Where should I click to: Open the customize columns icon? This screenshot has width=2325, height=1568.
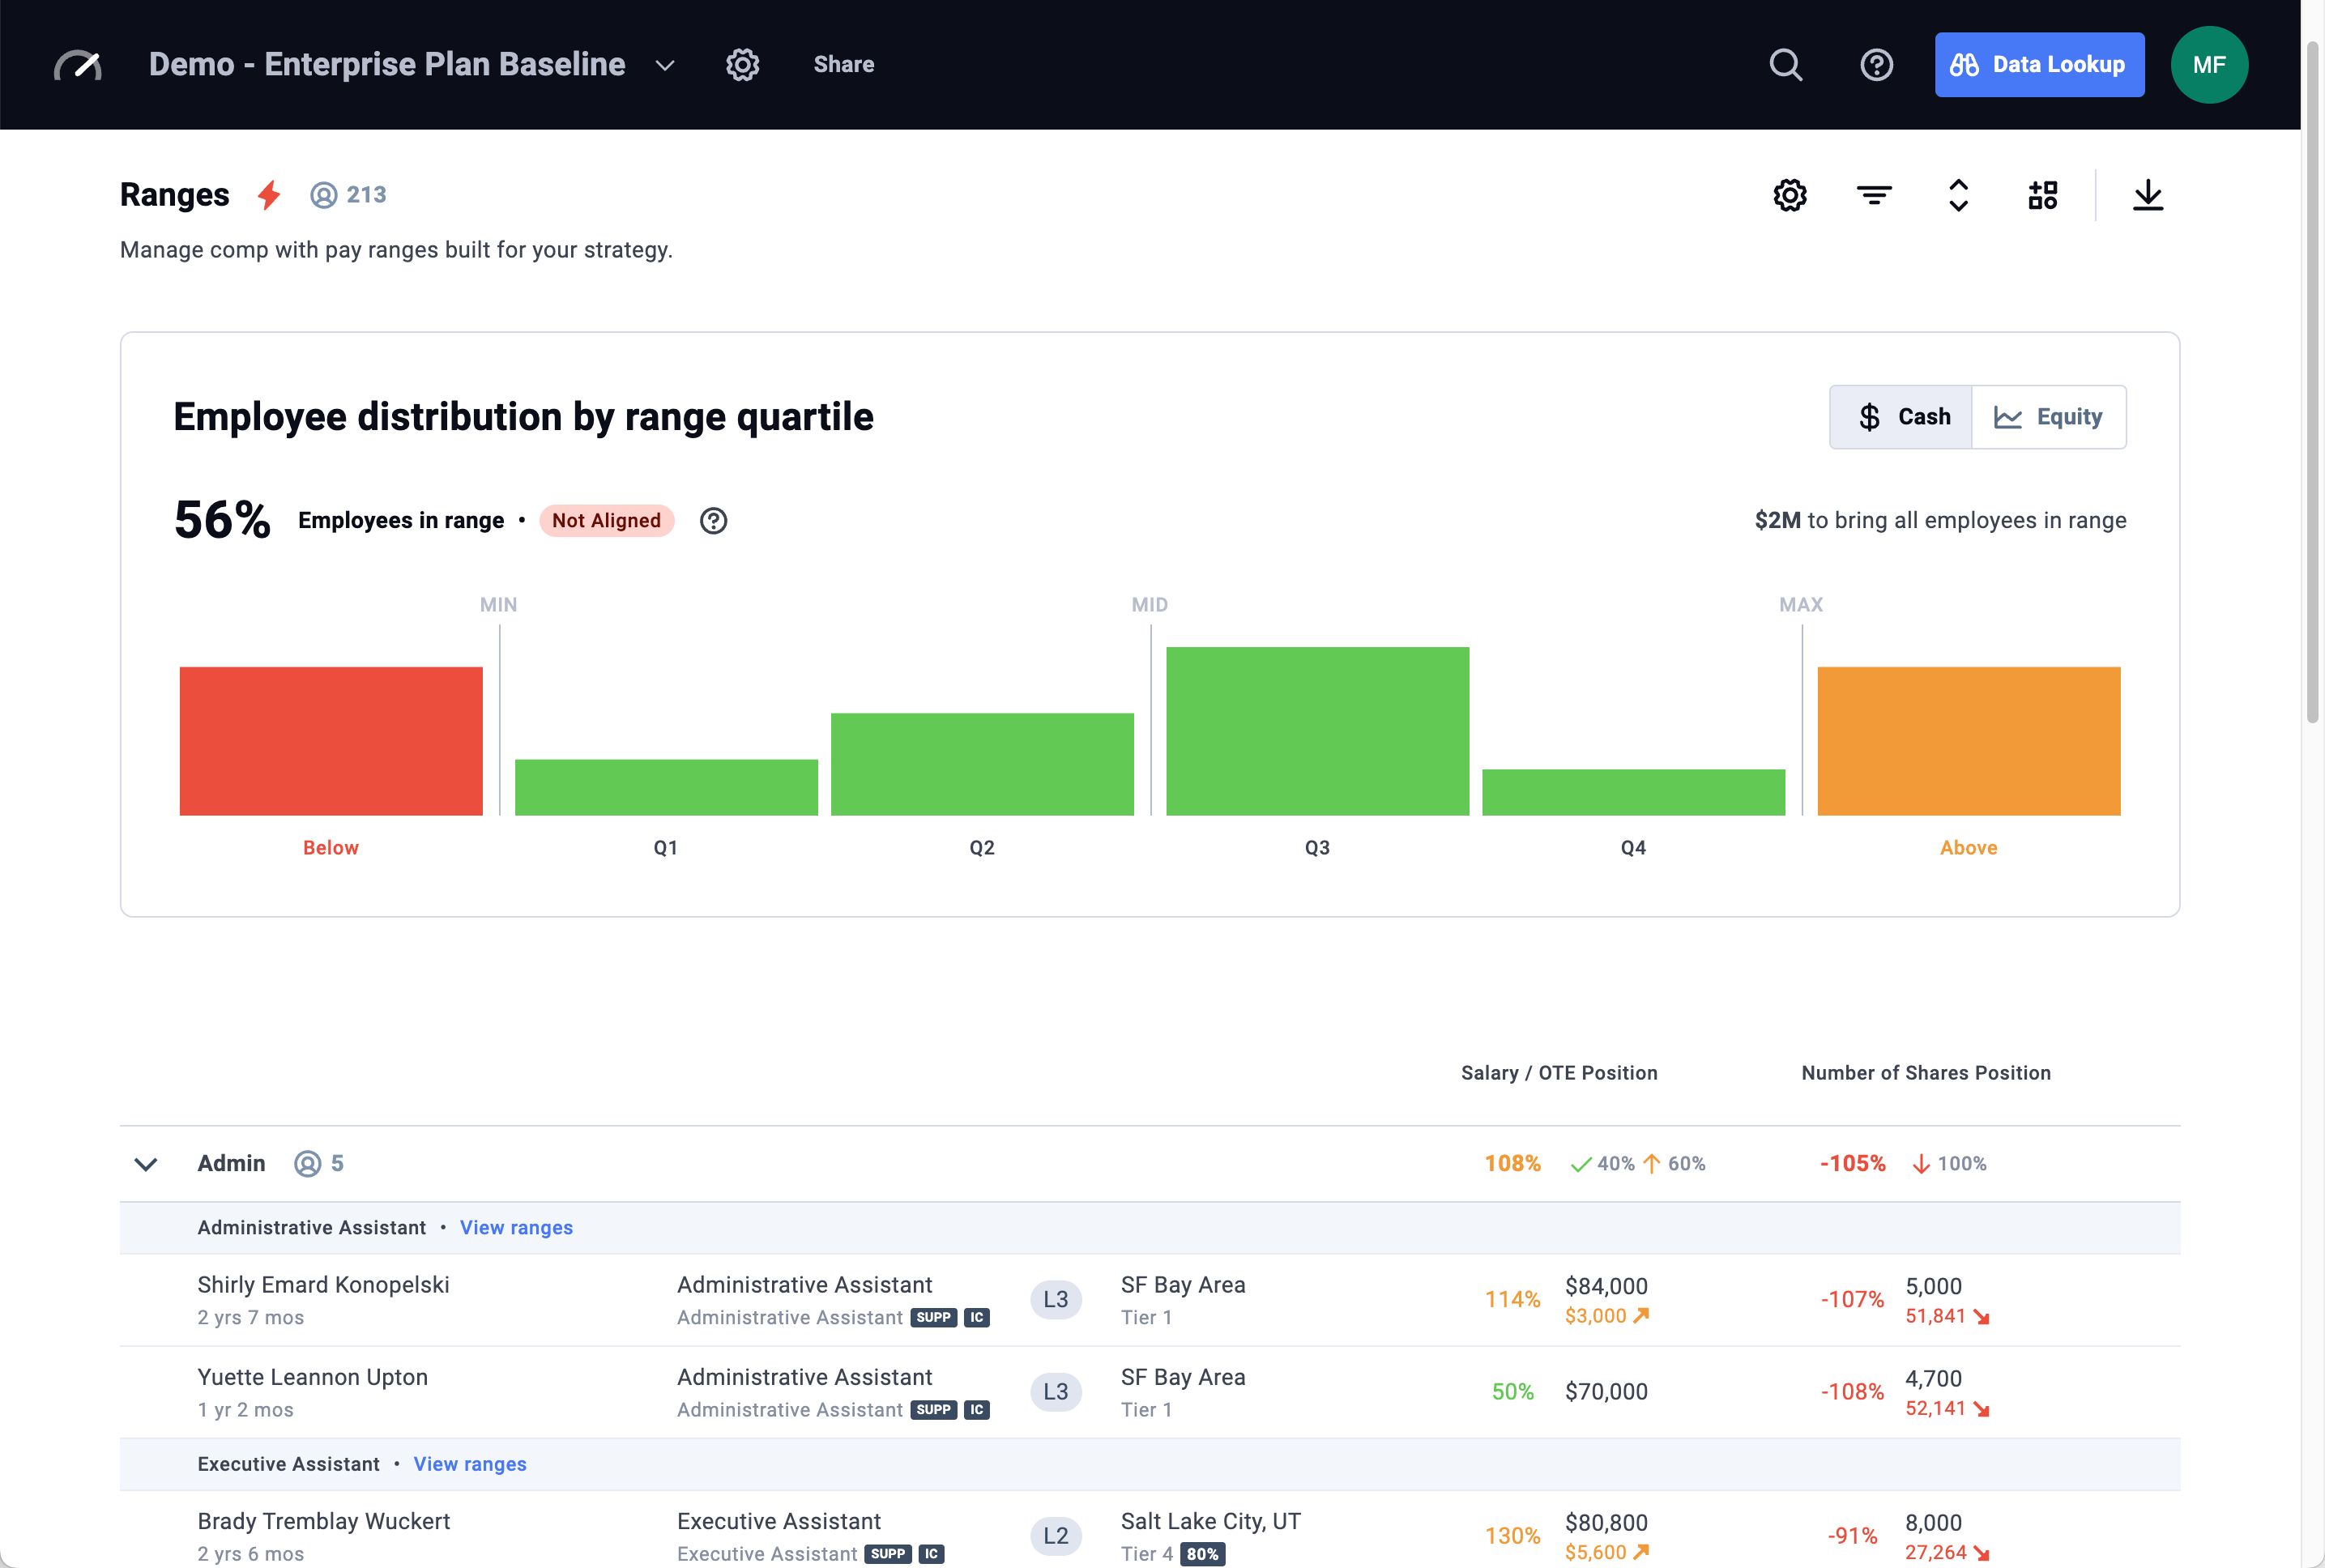point(2043,194)
